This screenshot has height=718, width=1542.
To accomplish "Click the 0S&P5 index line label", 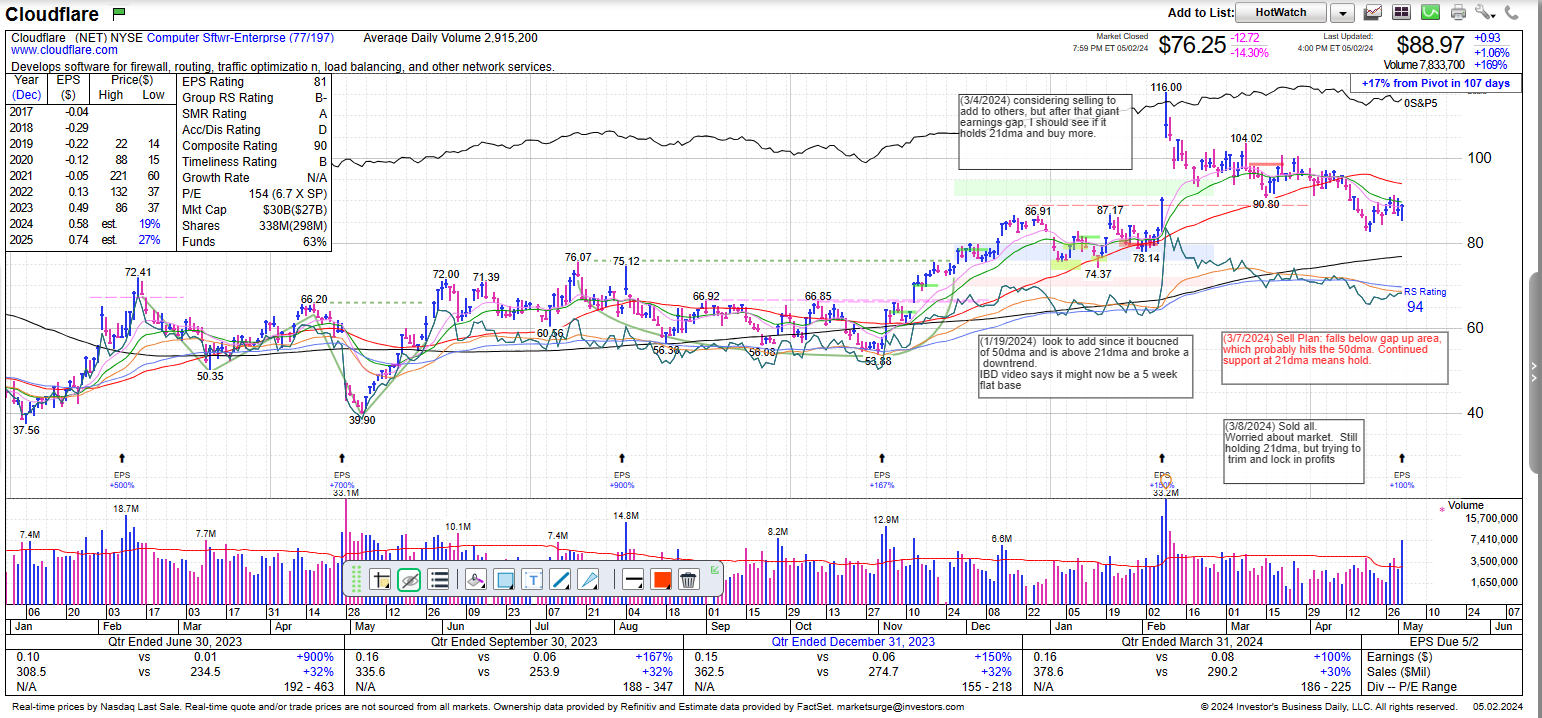I will click(x=1422, y=103).
